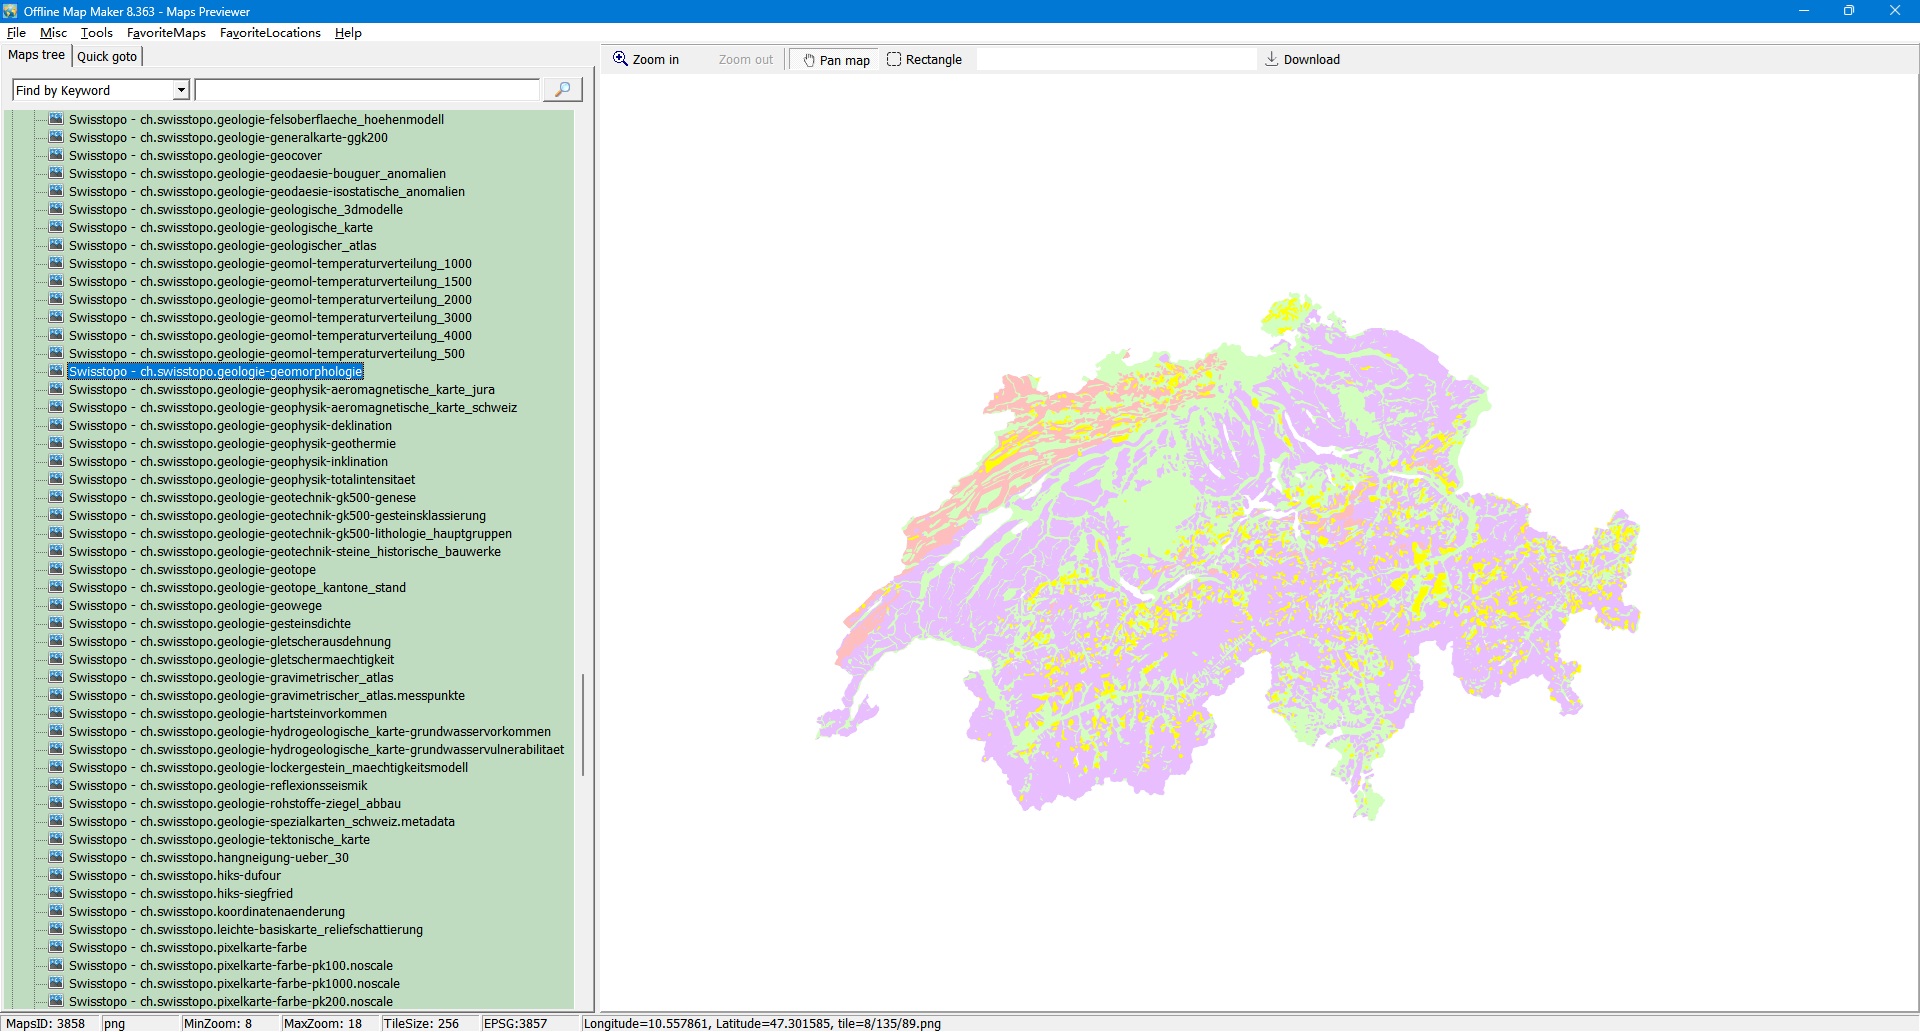Screen dimensions: 1920x1032
Task: Click the keyword search text field
Action: click(x=367, y=90)
